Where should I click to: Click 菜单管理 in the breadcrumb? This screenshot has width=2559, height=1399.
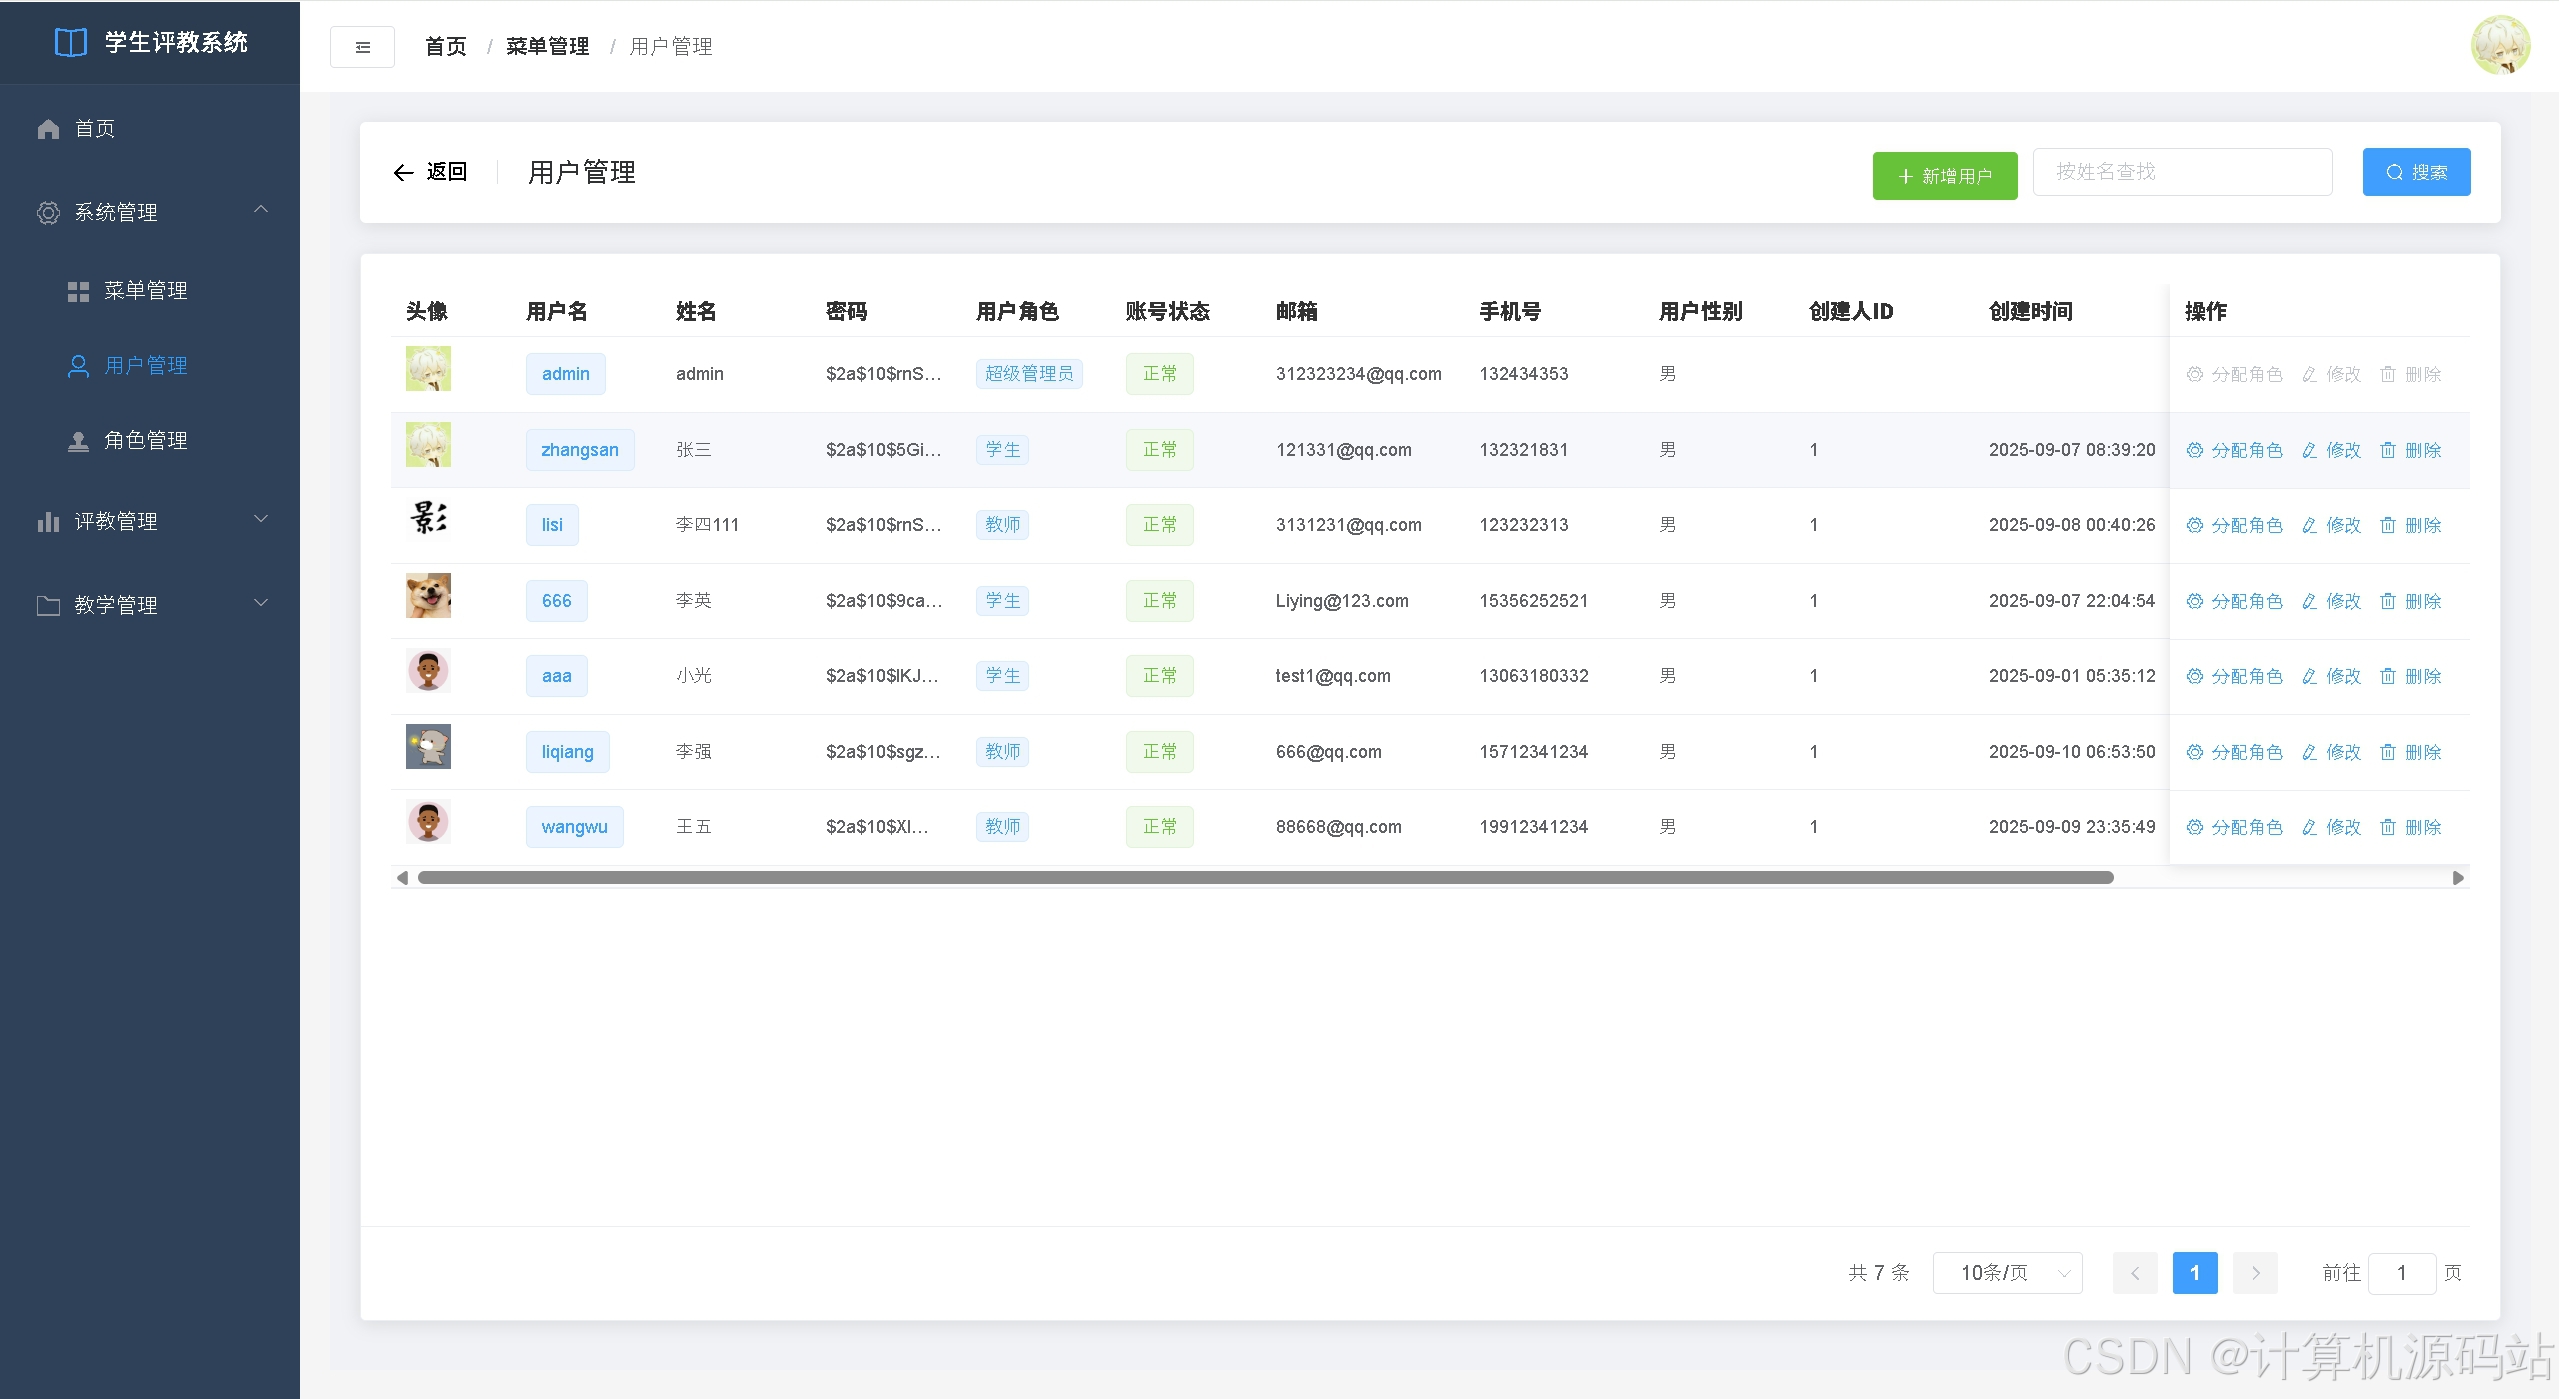click(x=548, y=47)
